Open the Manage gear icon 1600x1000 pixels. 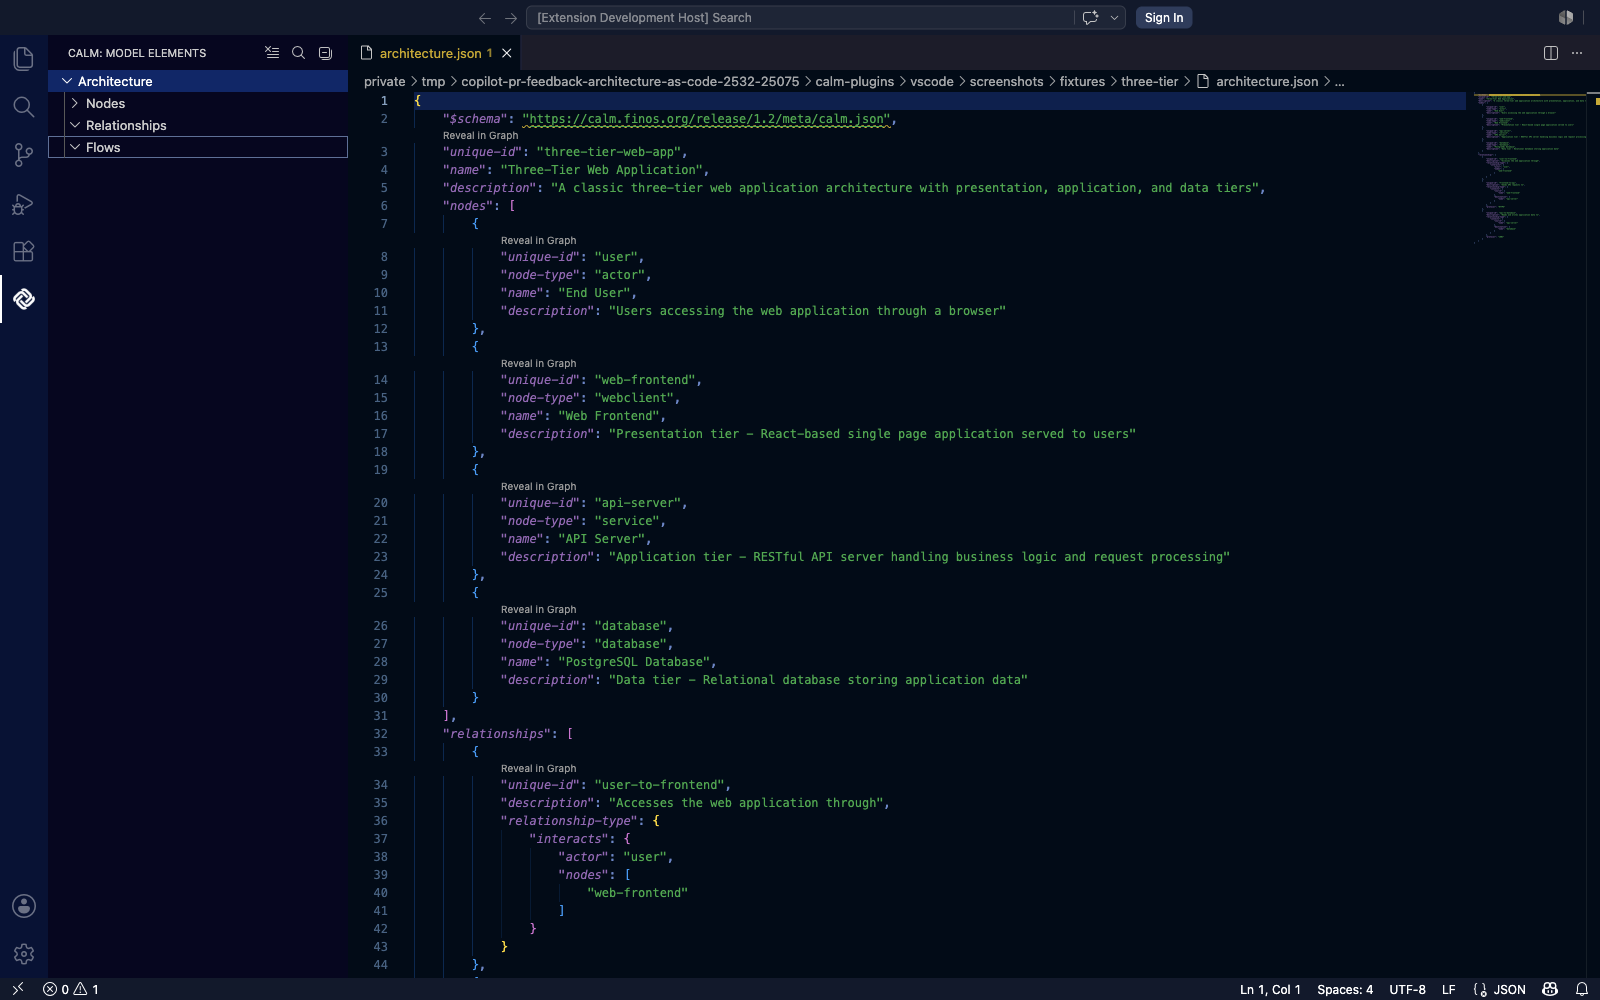pyautogui.click(x=24, y=954)
